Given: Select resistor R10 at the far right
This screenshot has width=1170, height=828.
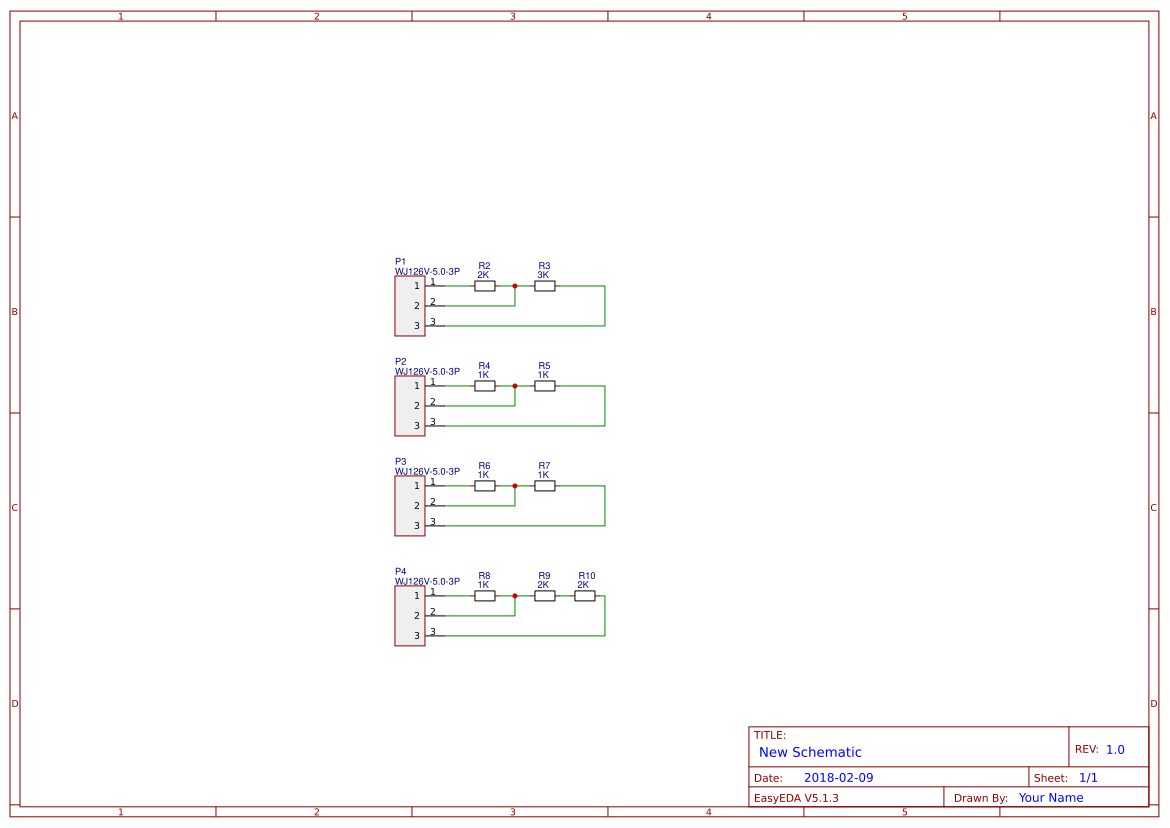Looking at the screenshot, I should [x=584, y=595].
